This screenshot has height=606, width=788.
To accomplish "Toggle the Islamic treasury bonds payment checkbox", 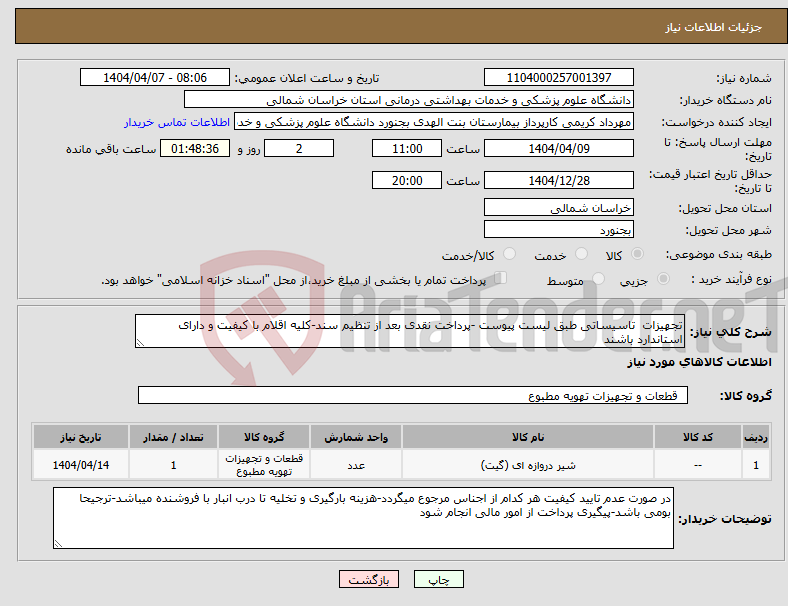I will (x=501, y=277).
